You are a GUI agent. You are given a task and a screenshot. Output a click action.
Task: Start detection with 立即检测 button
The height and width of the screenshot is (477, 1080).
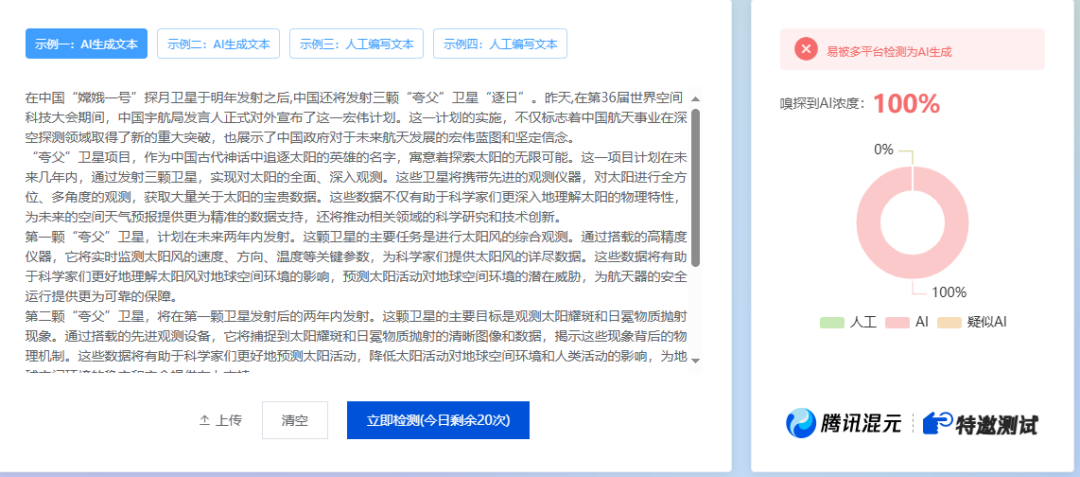[437, 420]
